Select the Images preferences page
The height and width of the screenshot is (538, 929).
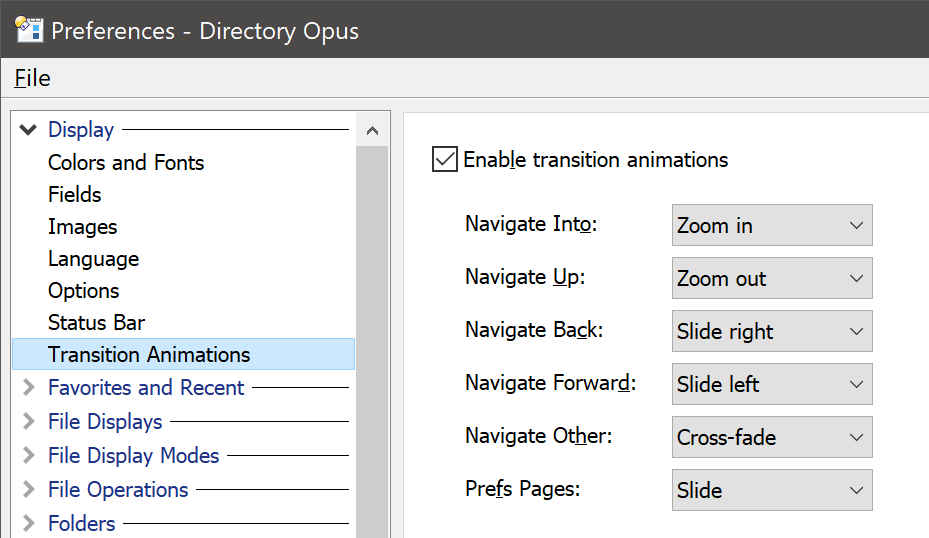click(x=82, y=227)
